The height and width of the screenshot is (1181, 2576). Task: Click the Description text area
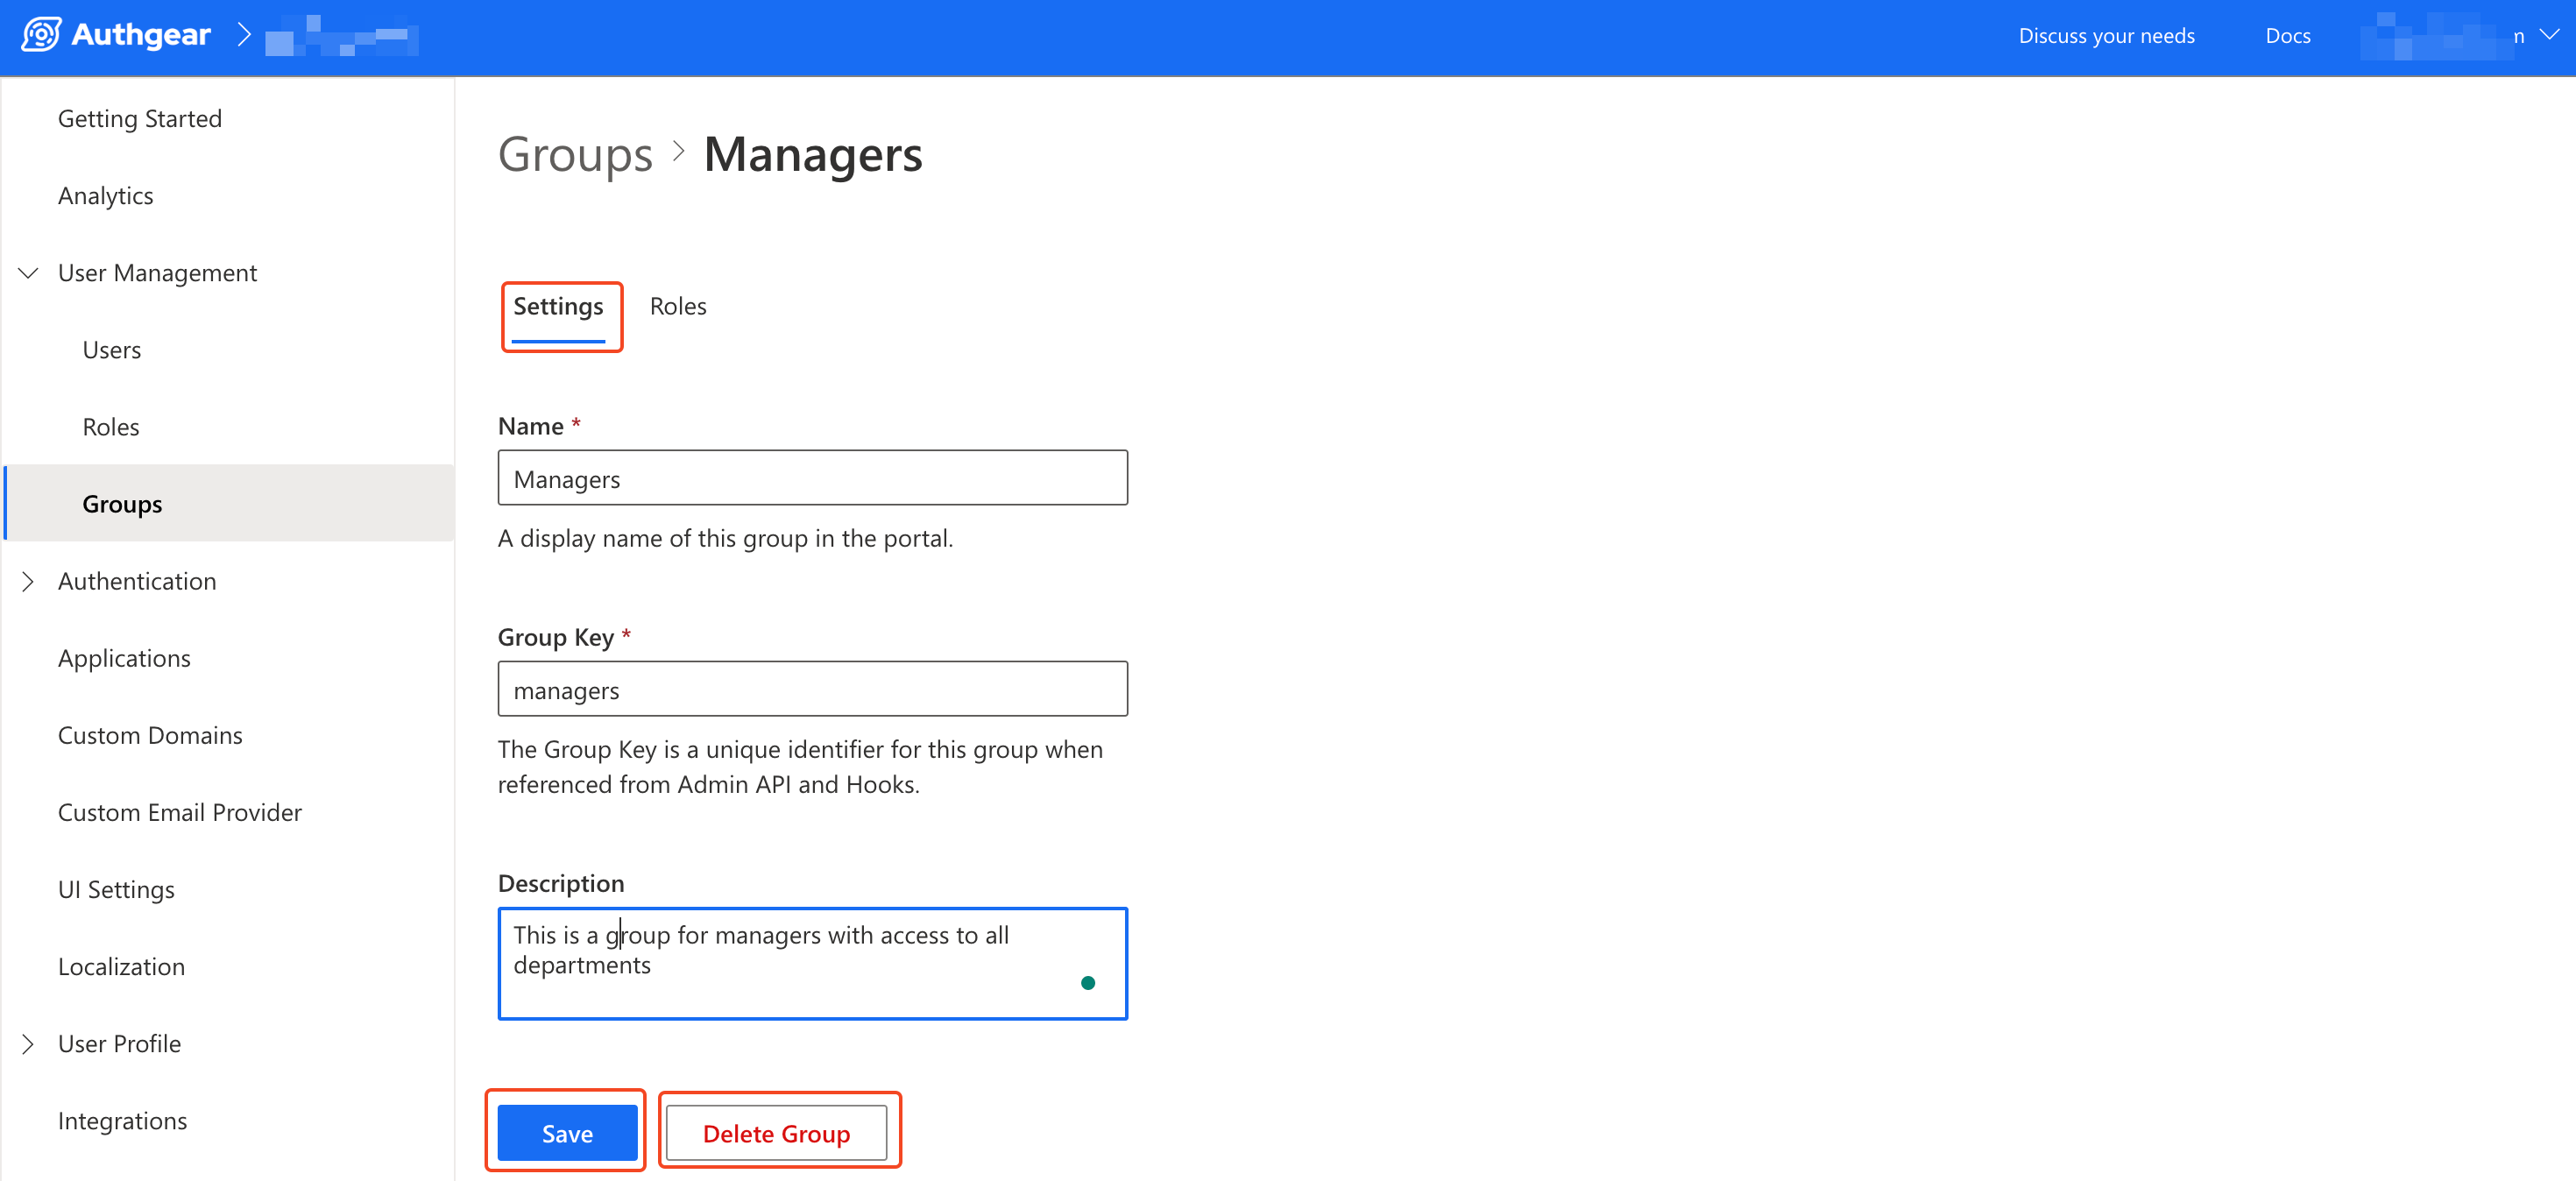tap(812, 962)
